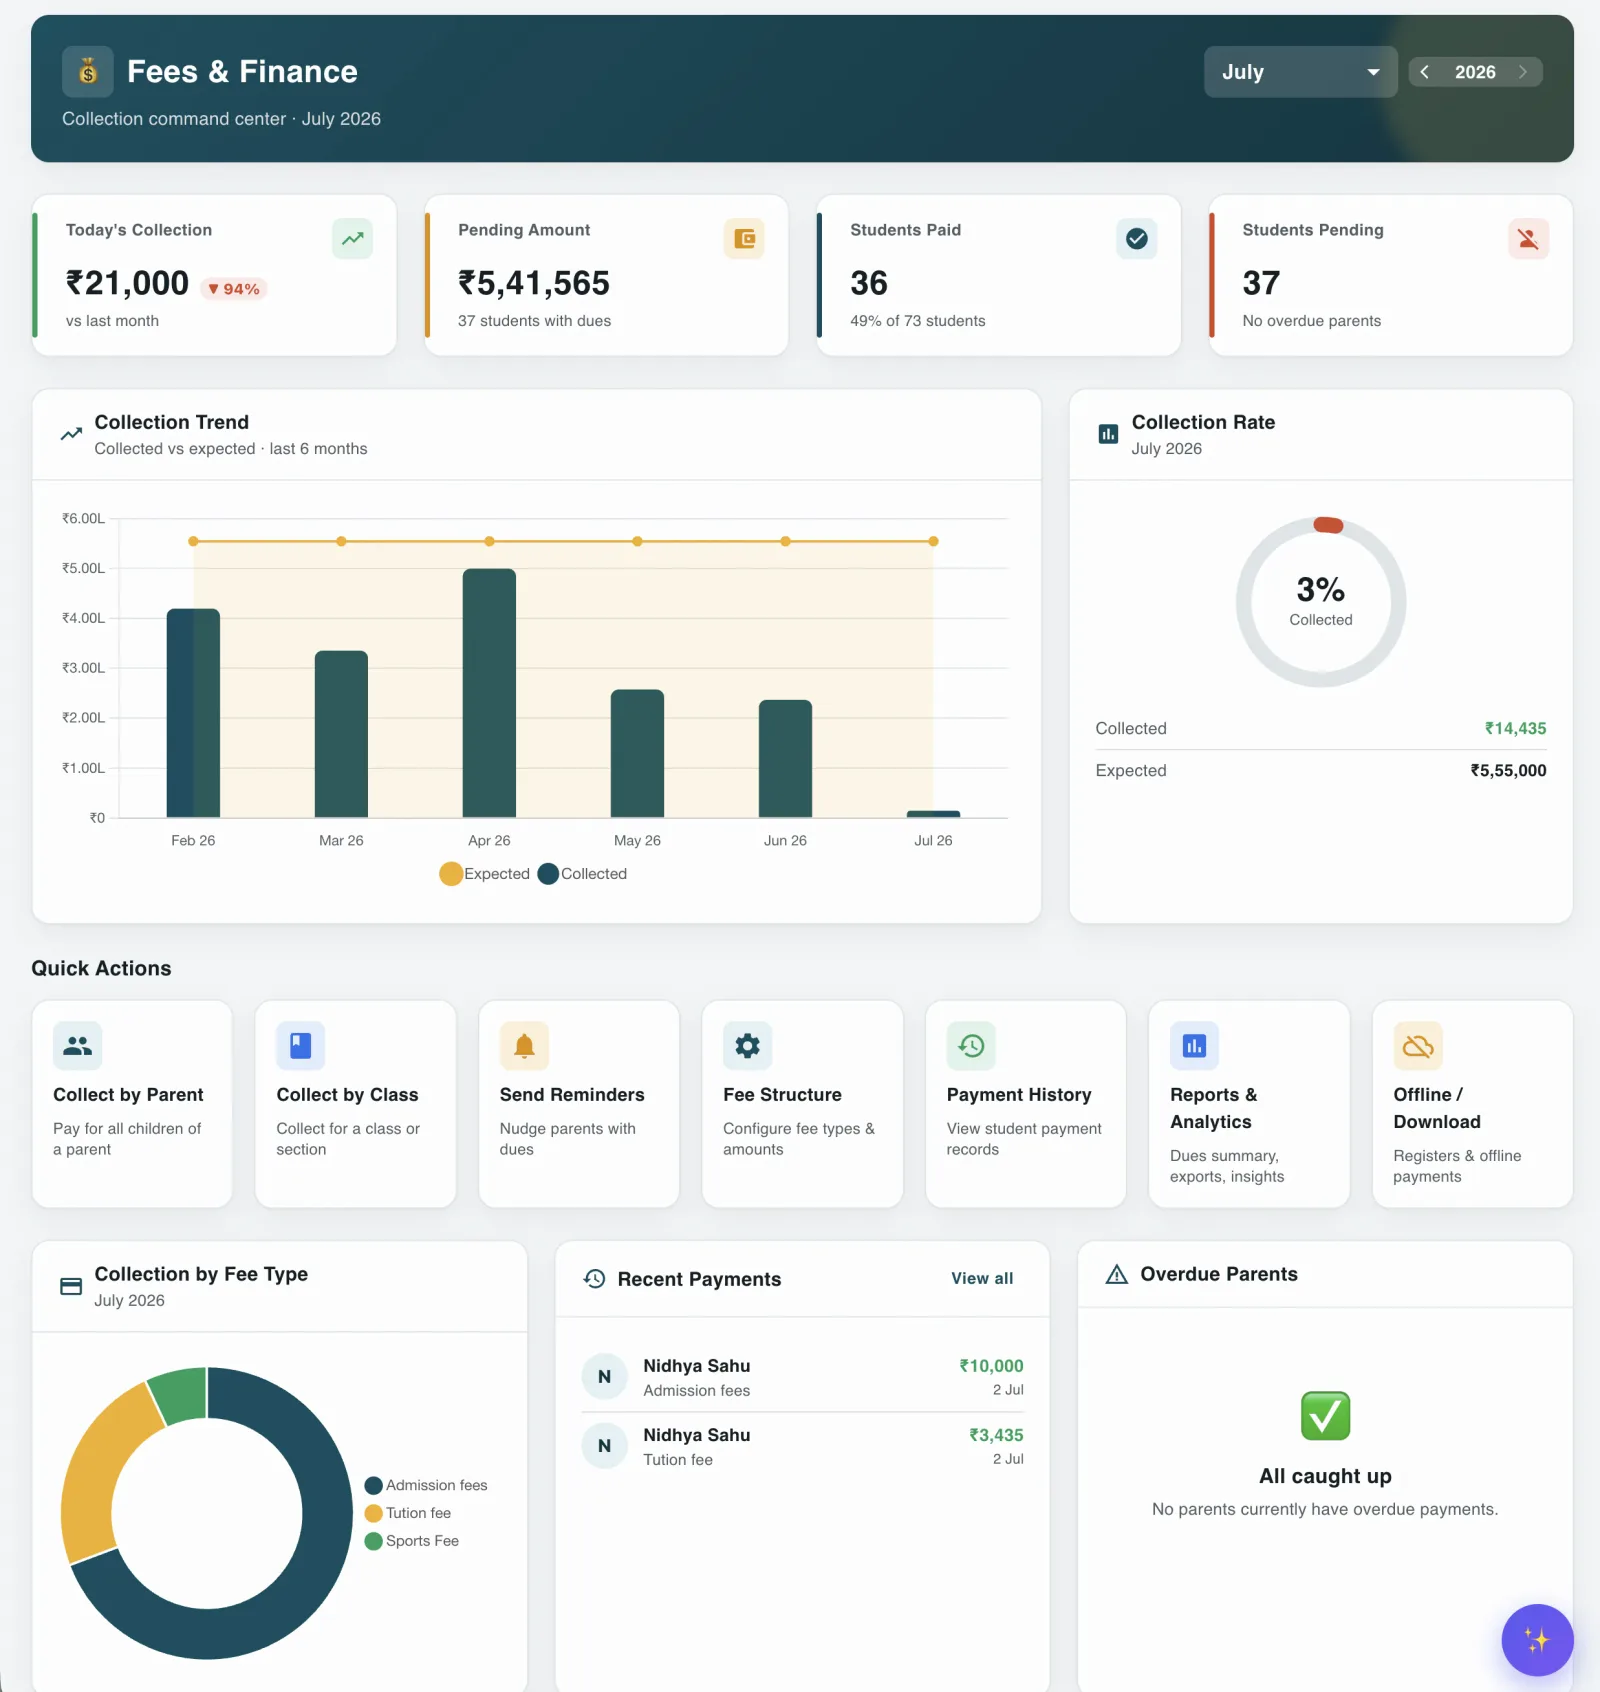Click the chart icon on Reports & Analytics
This screenshot has height=1692, width=1600.
pyautogui.click(x=1194, y=1046)
